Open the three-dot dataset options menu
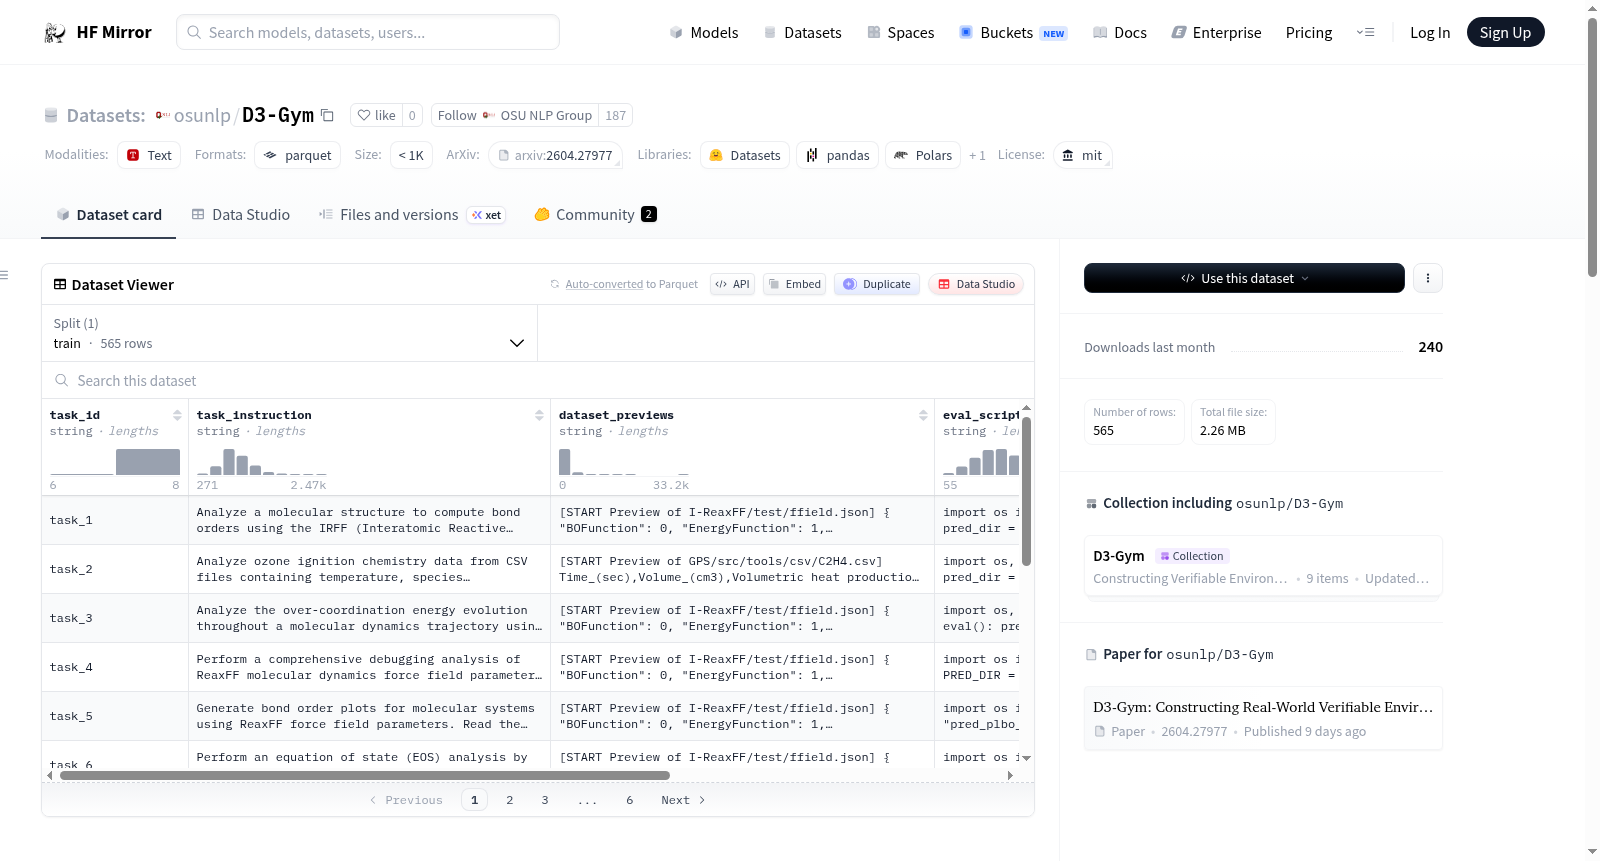Screen dimensions: 1600x861 click(1428, 278)
